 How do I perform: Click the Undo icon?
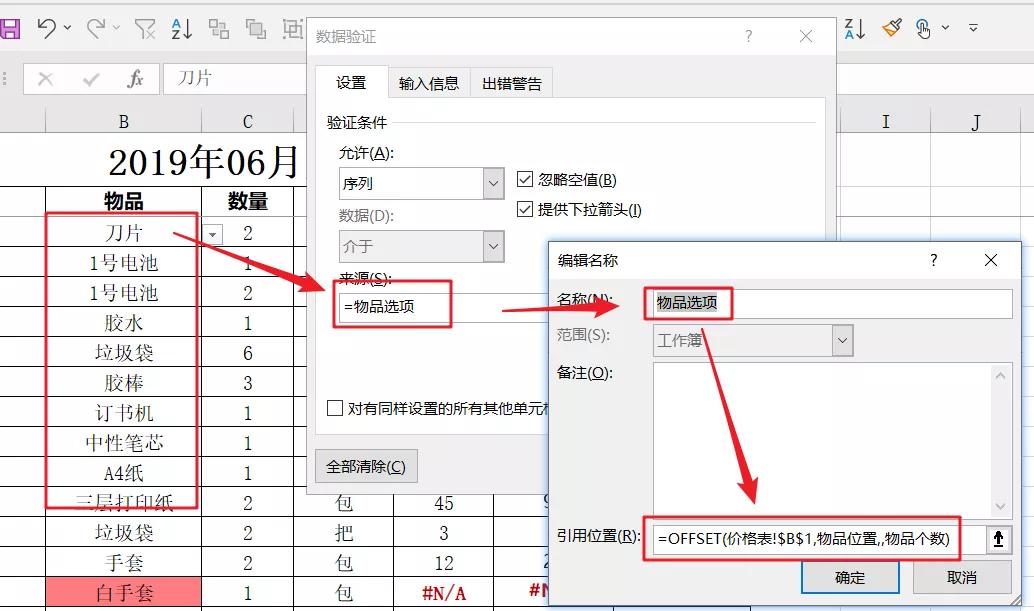[x=48, y=28]
